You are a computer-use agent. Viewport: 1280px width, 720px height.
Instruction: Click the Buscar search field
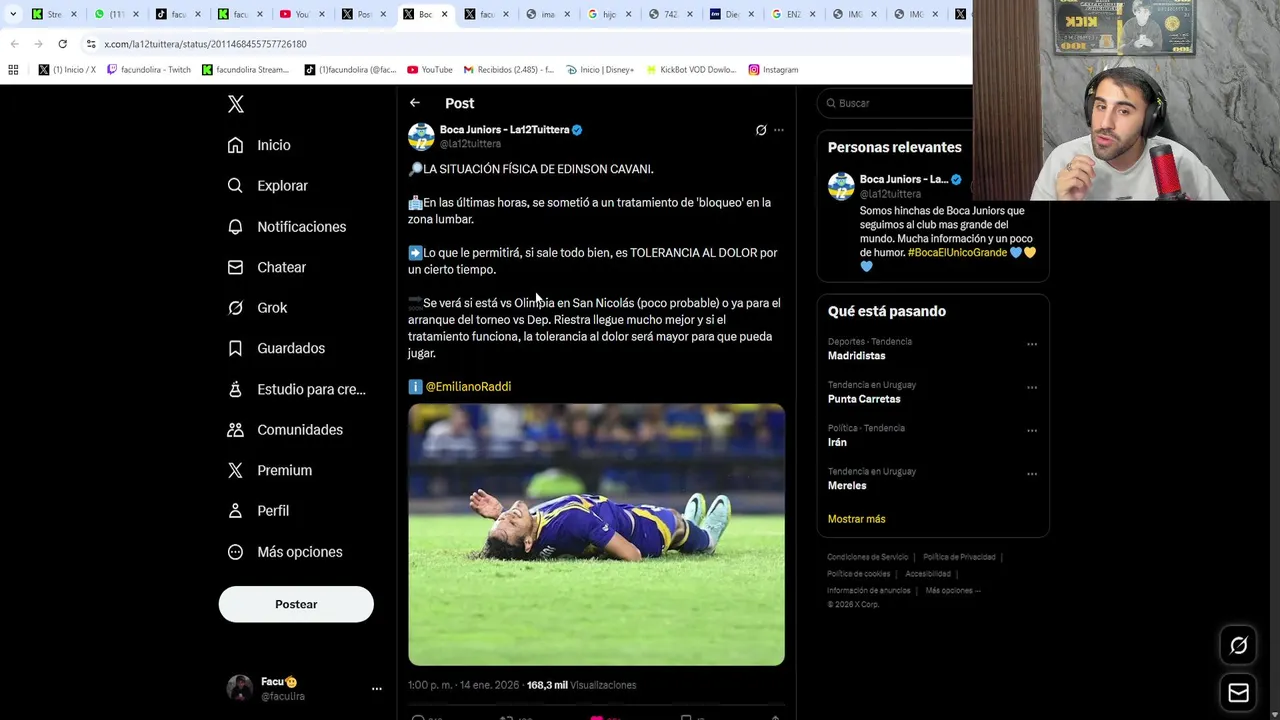tap(896, 103)
